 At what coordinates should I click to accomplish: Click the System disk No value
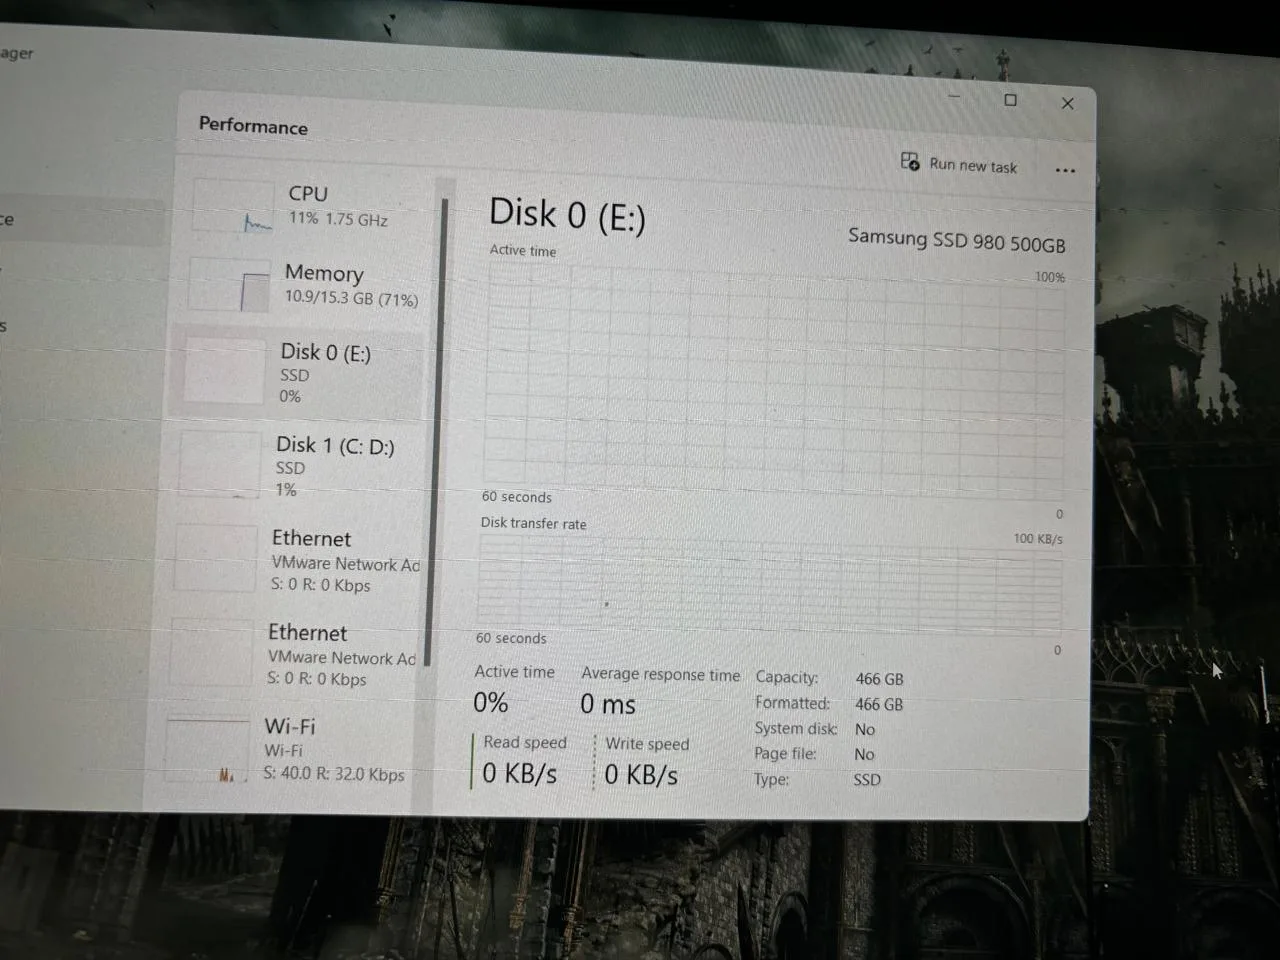pos(865,730)
